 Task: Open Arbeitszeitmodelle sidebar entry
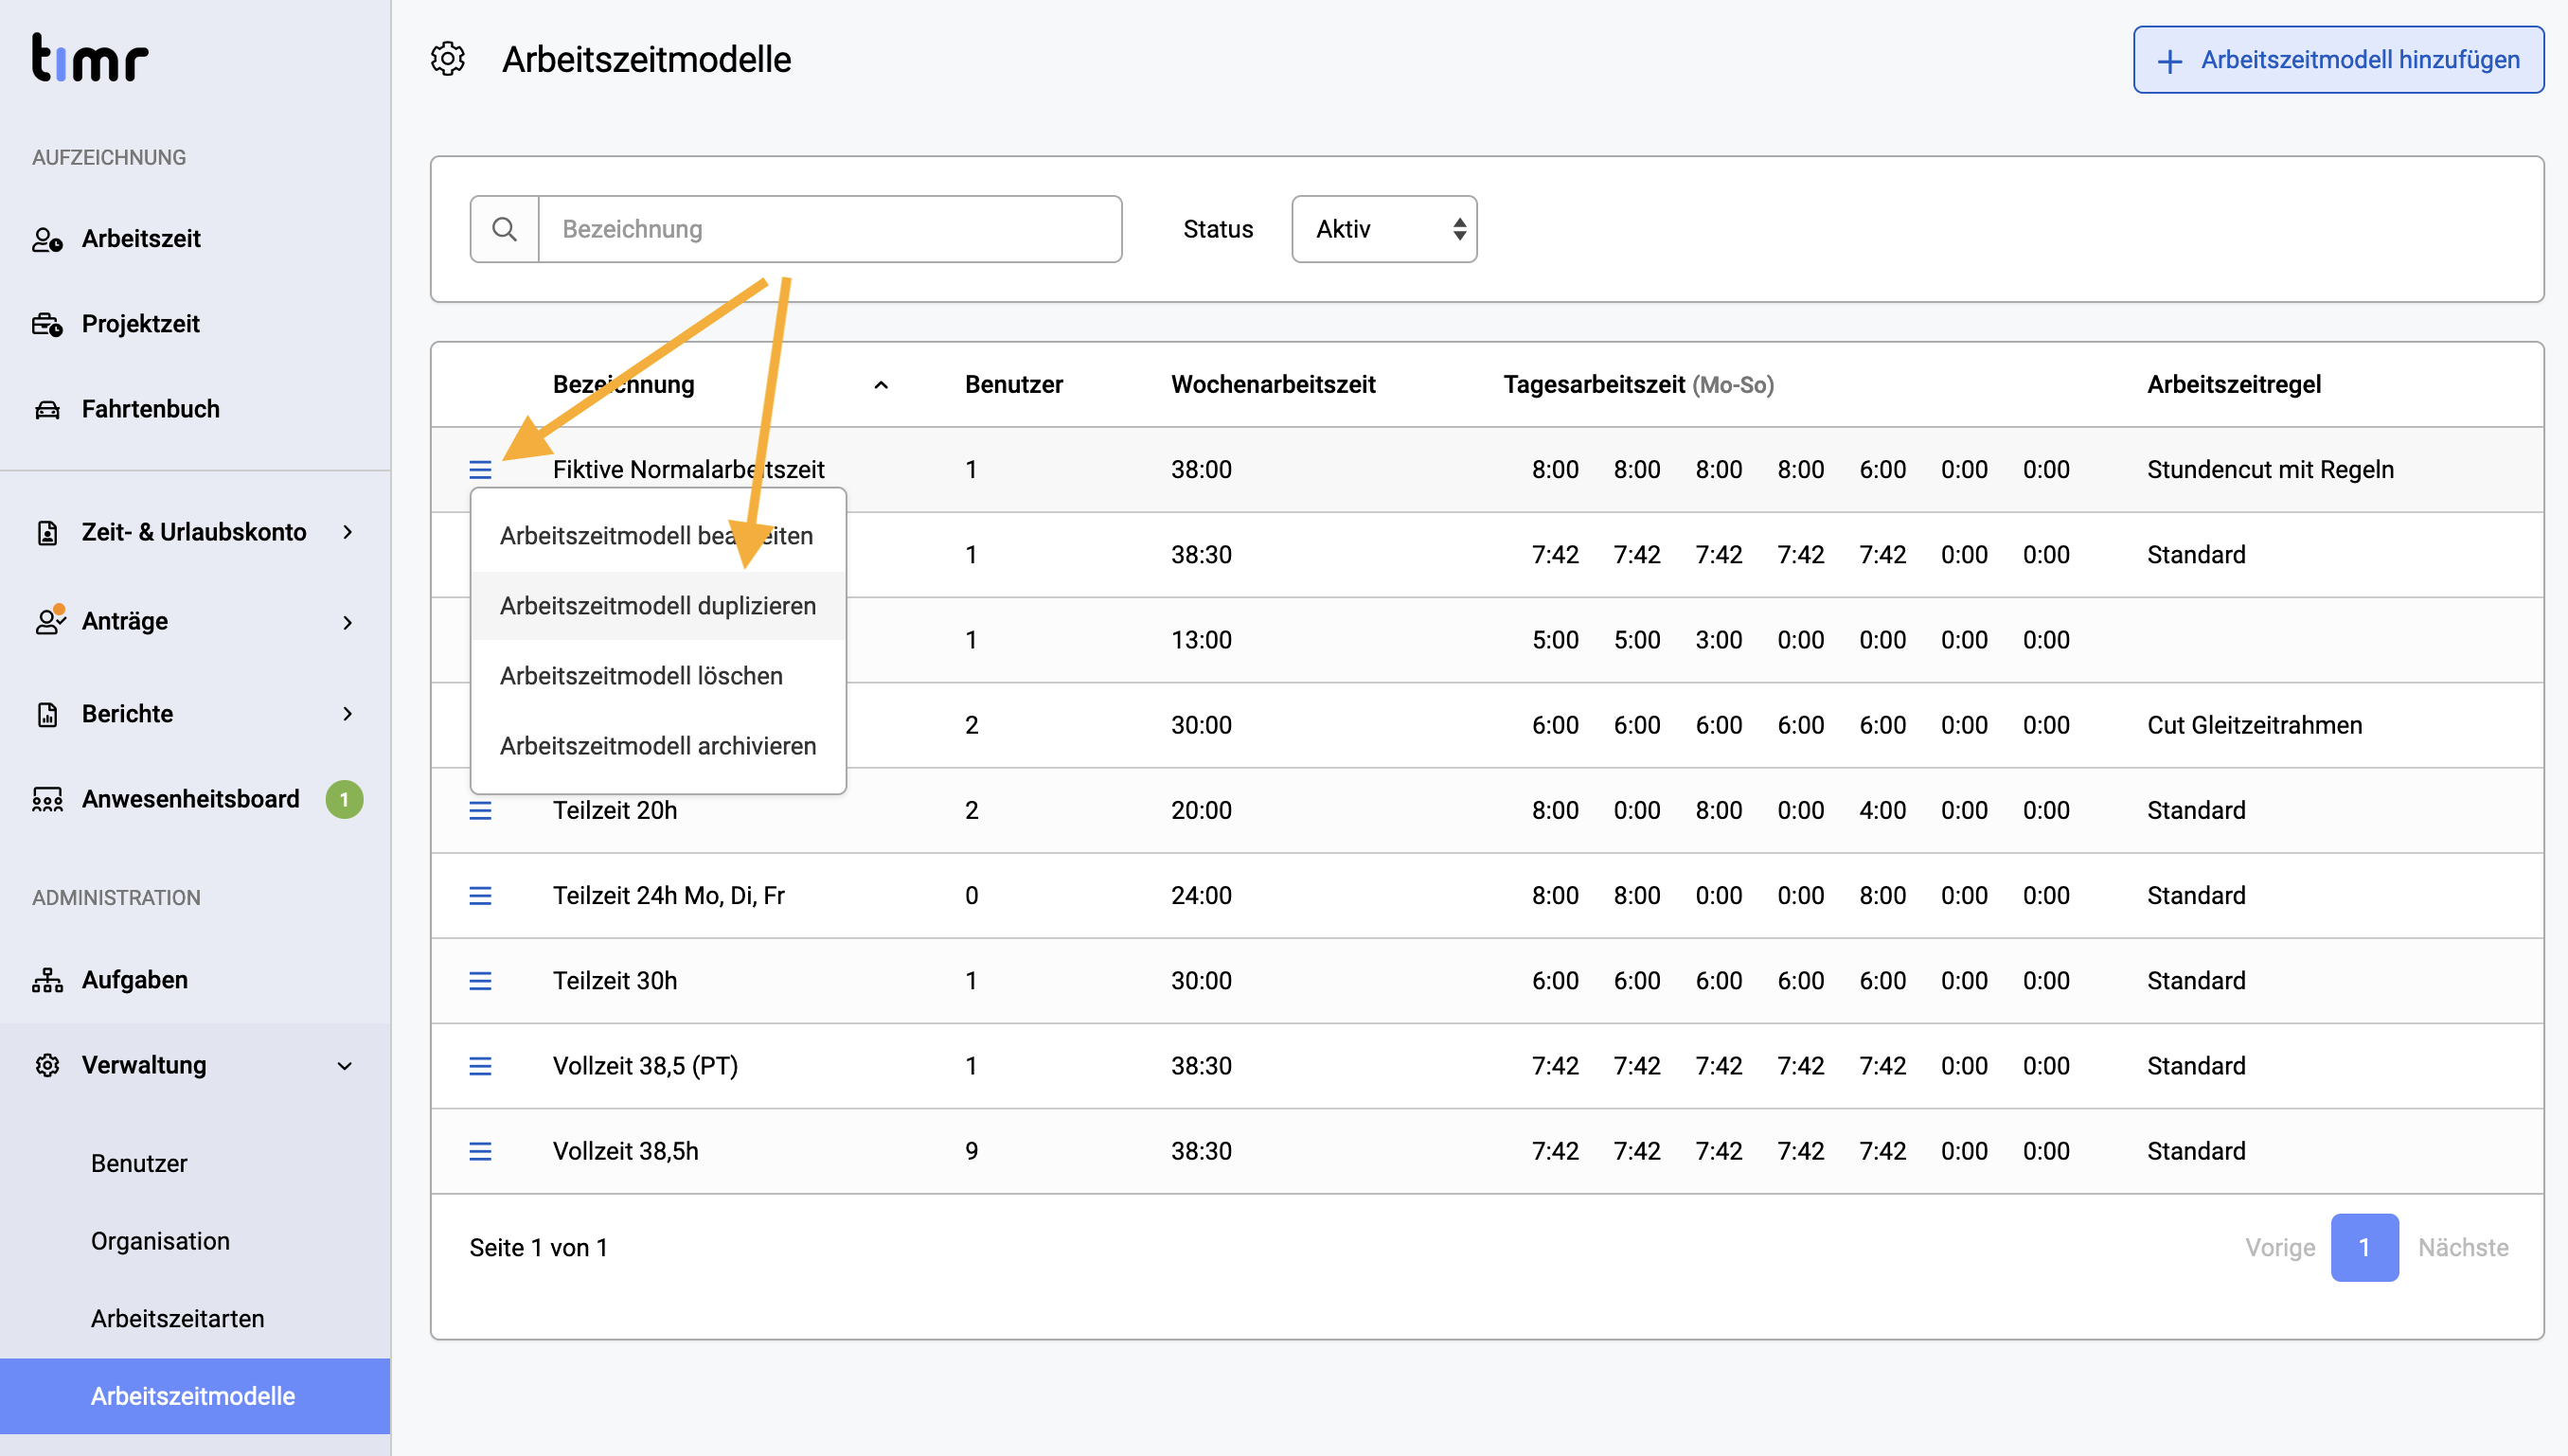point(195,1396)
